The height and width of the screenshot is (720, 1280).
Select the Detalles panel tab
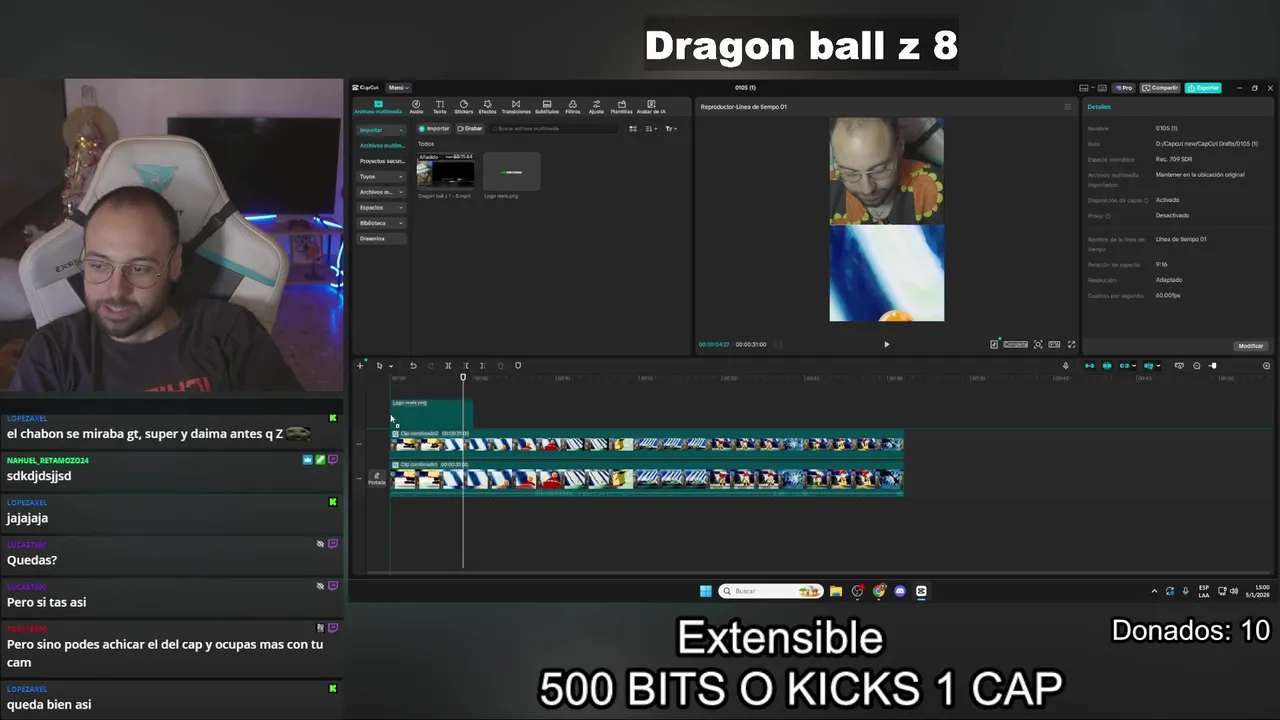click(x=1099, y=107)
